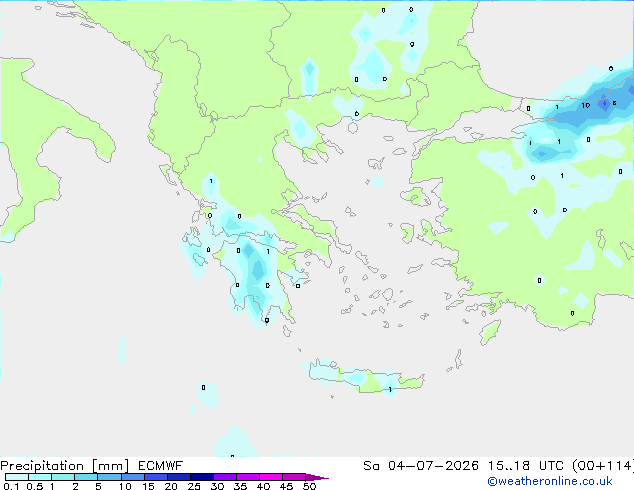634x490 pixels.
Task: Click the legend scale label '25'
Action: (x=194, y=486)
